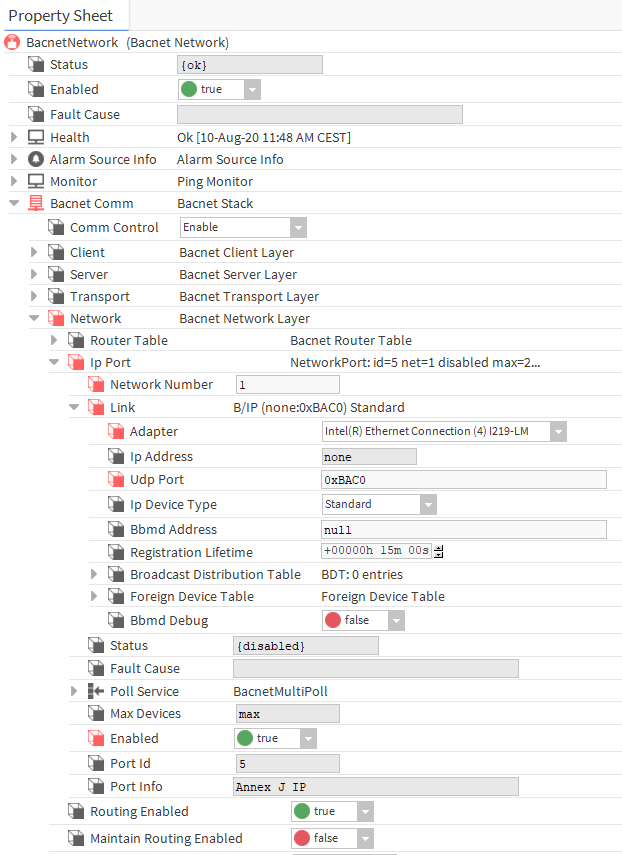
Task: Open the Comm Control Enable dropdown
Action: pyautogui.click(x=297, y=227)
